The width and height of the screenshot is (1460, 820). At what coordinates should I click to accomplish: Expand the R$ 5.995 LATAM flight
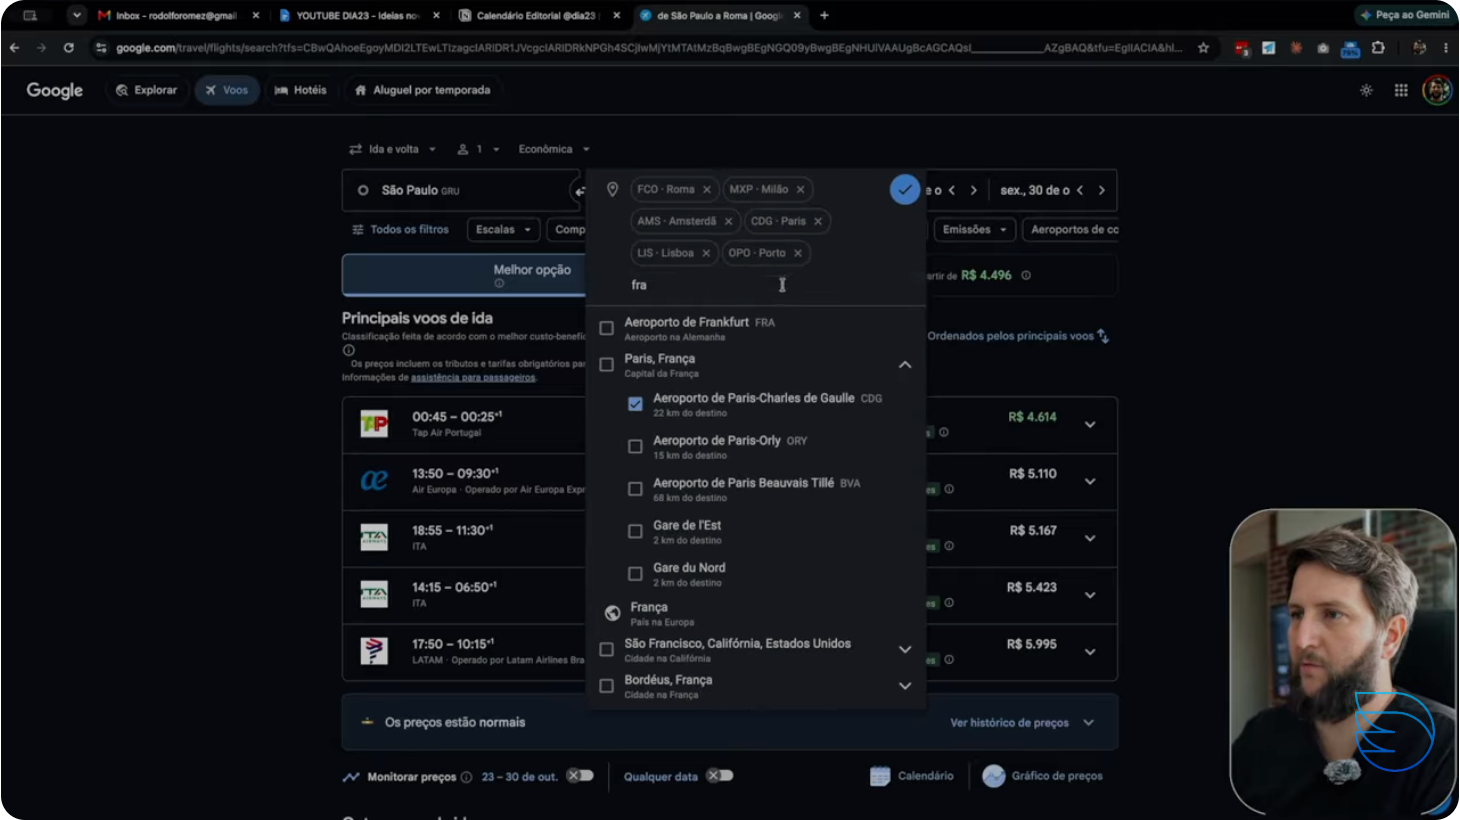coord(1090,652)
